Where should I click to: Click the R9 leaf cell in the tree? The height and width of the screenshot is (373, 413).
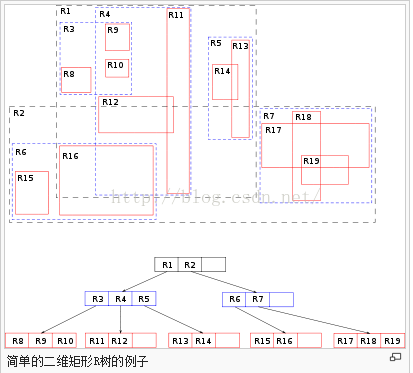click(x=41, y=341)
